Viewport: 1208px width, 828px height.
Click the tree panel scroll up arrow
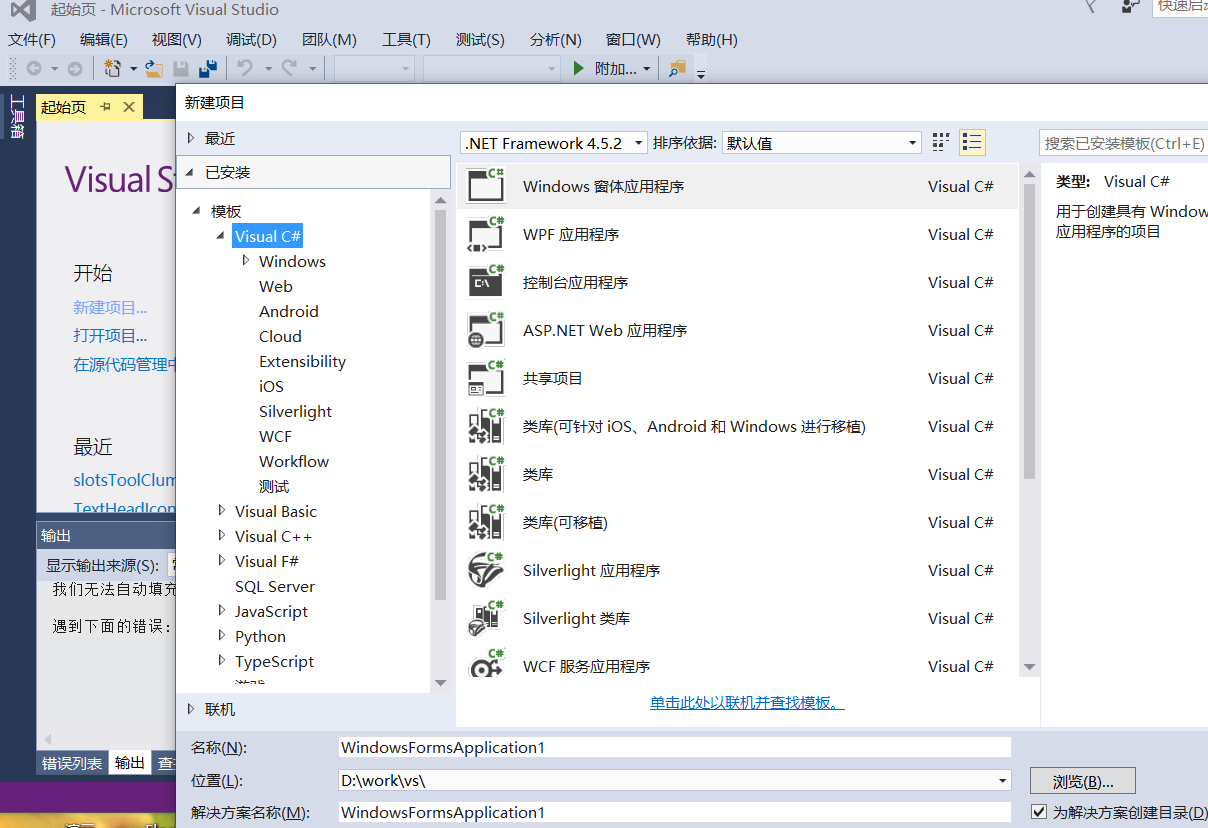(441, 200)
